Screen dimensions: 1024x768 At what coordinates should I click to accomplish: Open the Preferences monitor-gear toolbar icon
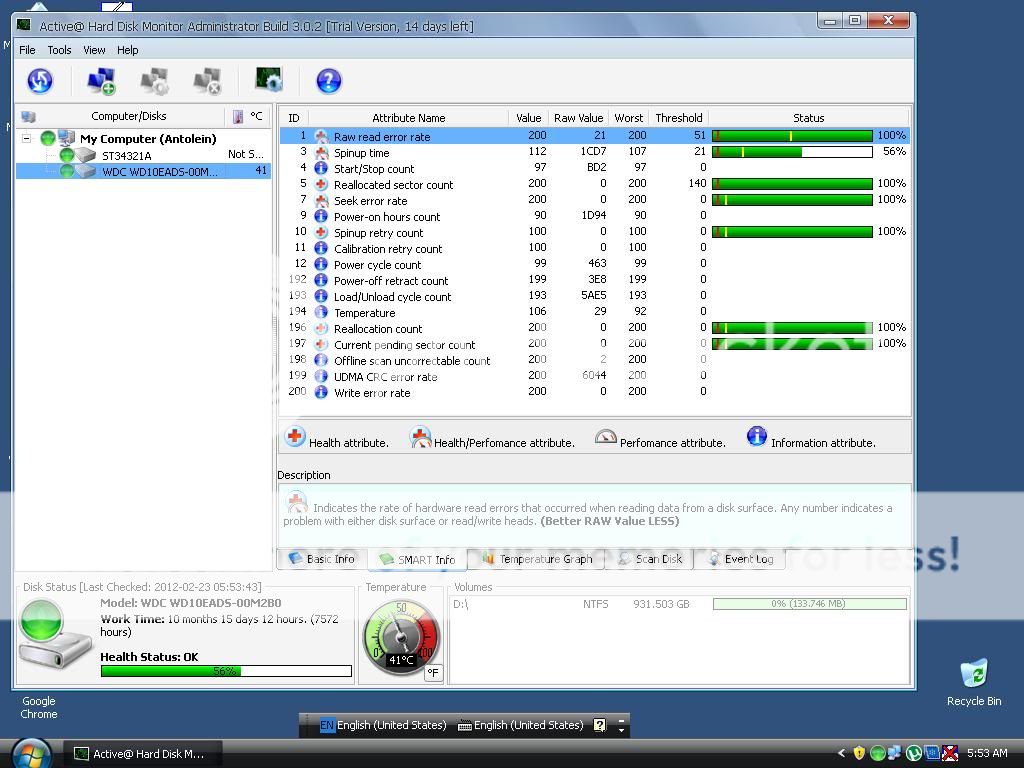(x=269, y=81)
